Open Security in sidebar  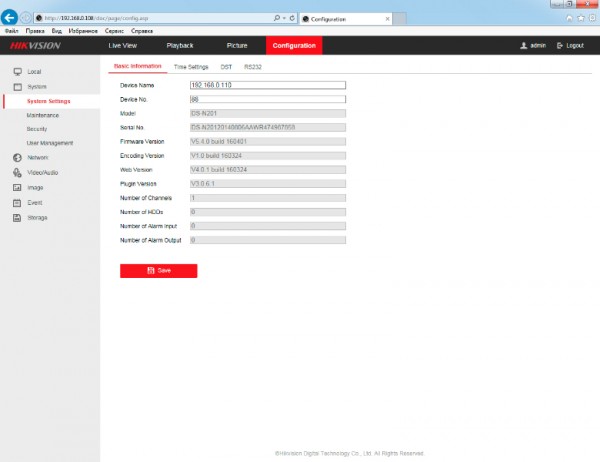(x=37, y=129)
